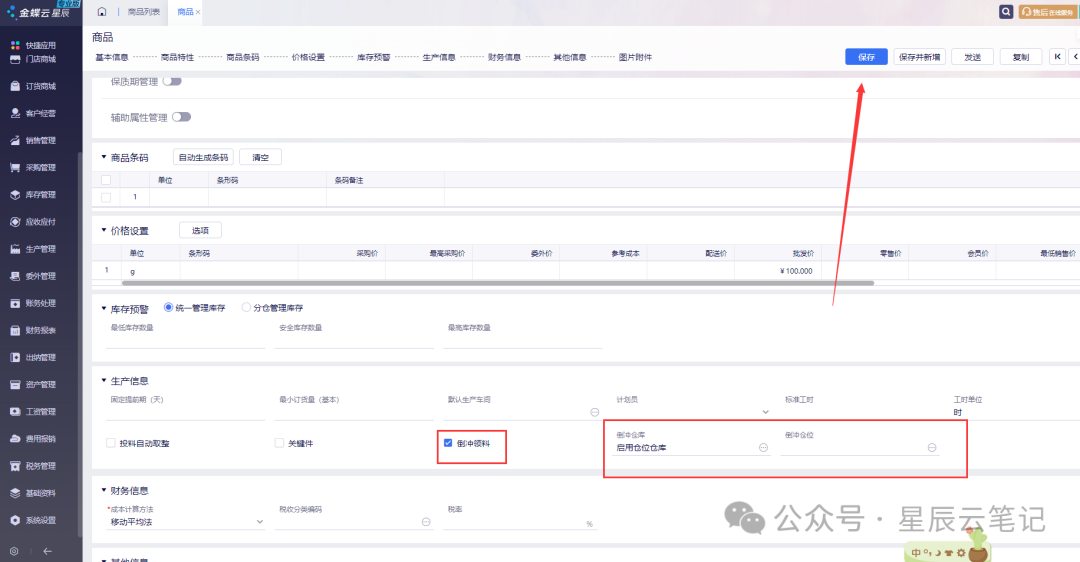Collapse the sidebar with the back arrow
The width and height of the screenshot is (1080, 562).
coord(47,551)
